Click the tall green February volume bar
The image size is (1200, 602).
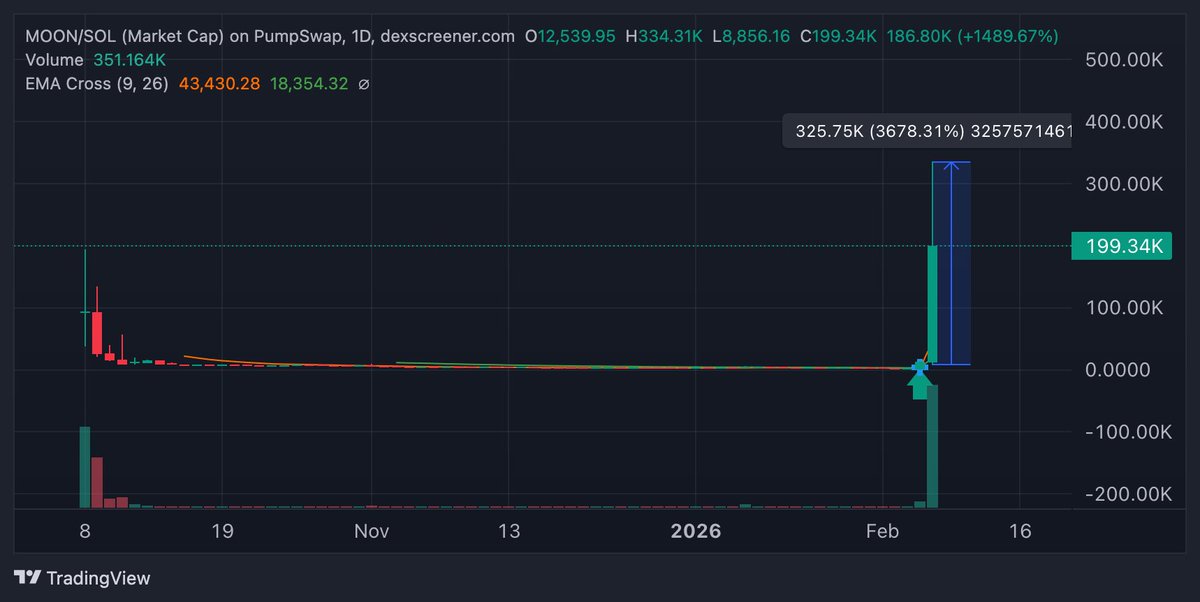point(932,447)
